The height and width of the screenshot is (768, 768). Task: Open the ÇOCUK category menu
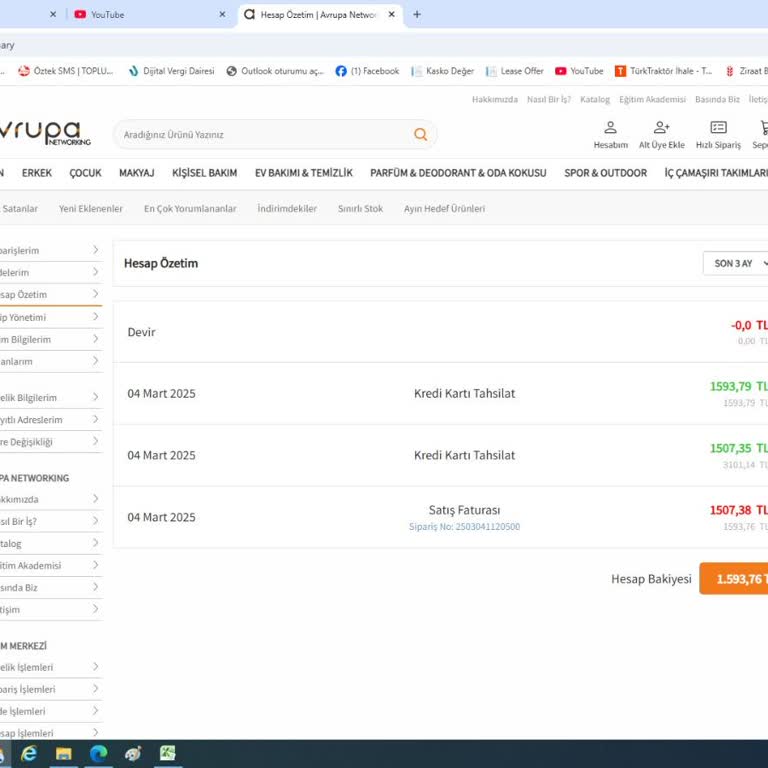click(x=85, y=173)
